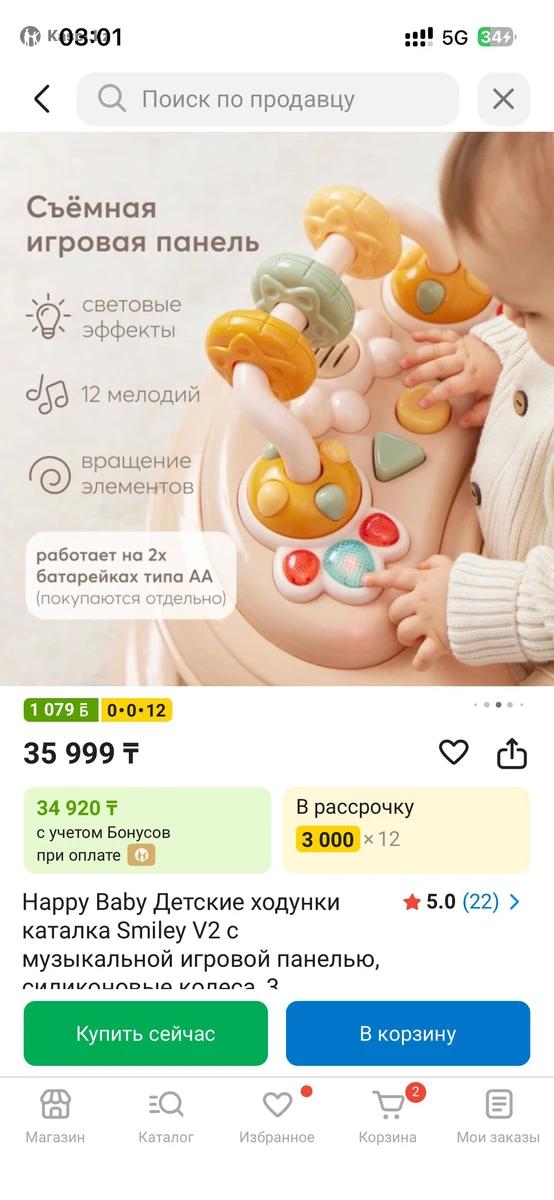Open the product photo of the game panel
This screenshot has height=1200, width=554.
(x=277, y=409)
